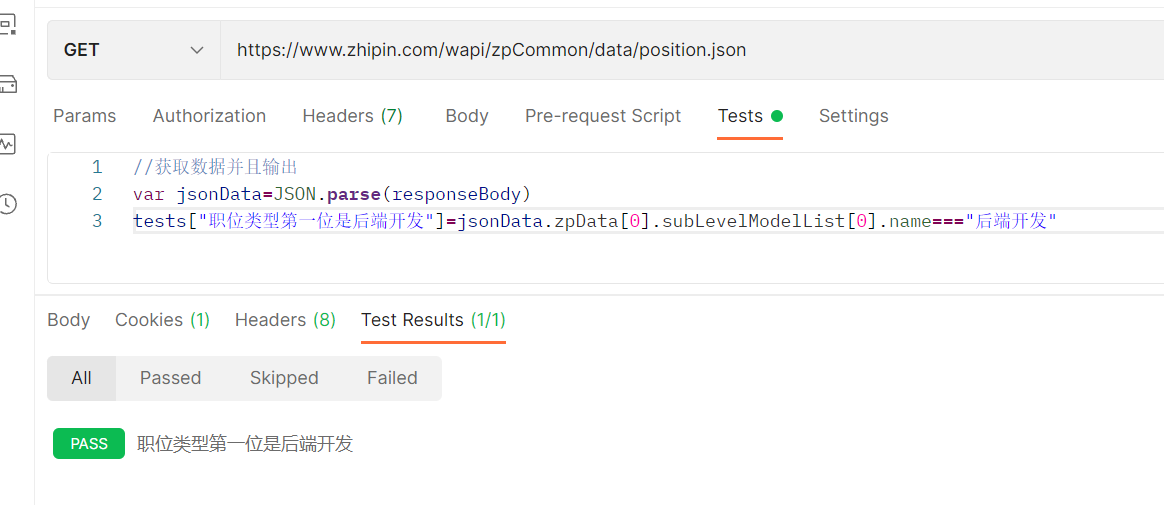The width and height of the screenshot is (1164, 505).
Task: Select the Tests tab
Action: [x=740, y=116]
